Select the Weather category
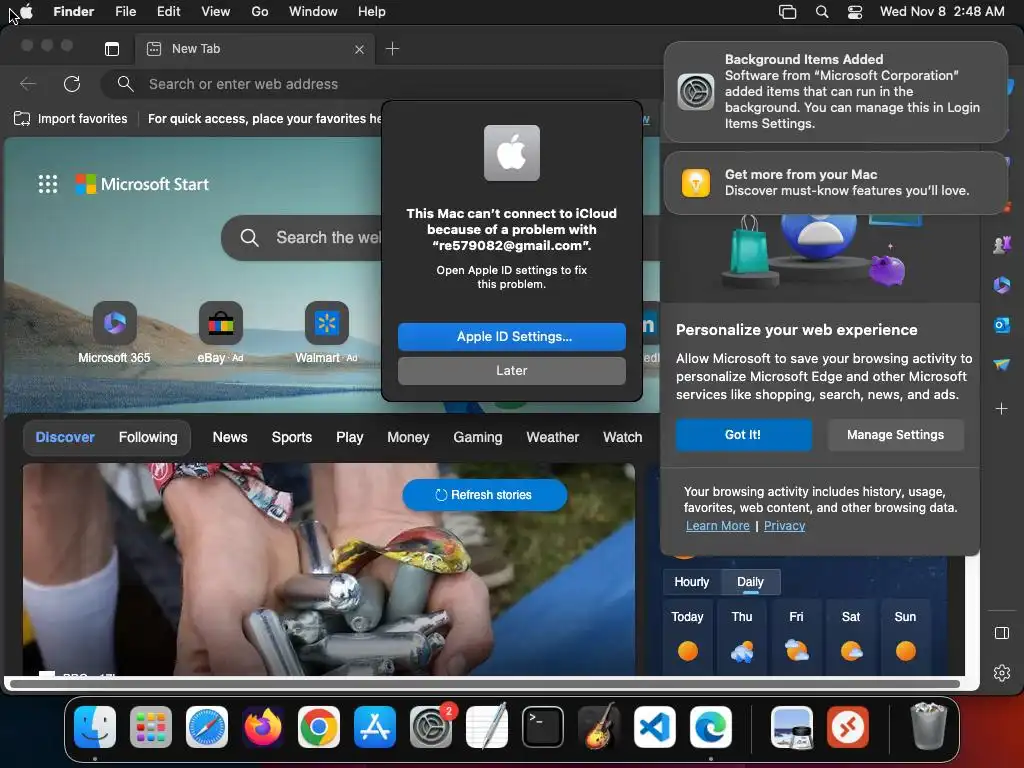This screenshot has width=1024, height=768. pos(552,438)
